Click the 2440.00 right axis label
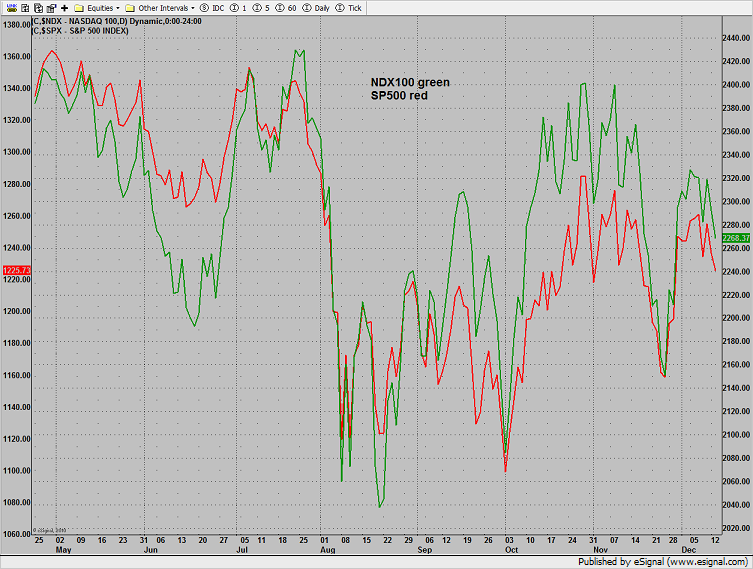Image resolution: width=753 pixels, height=569 pixels. (x=736, y=37)
